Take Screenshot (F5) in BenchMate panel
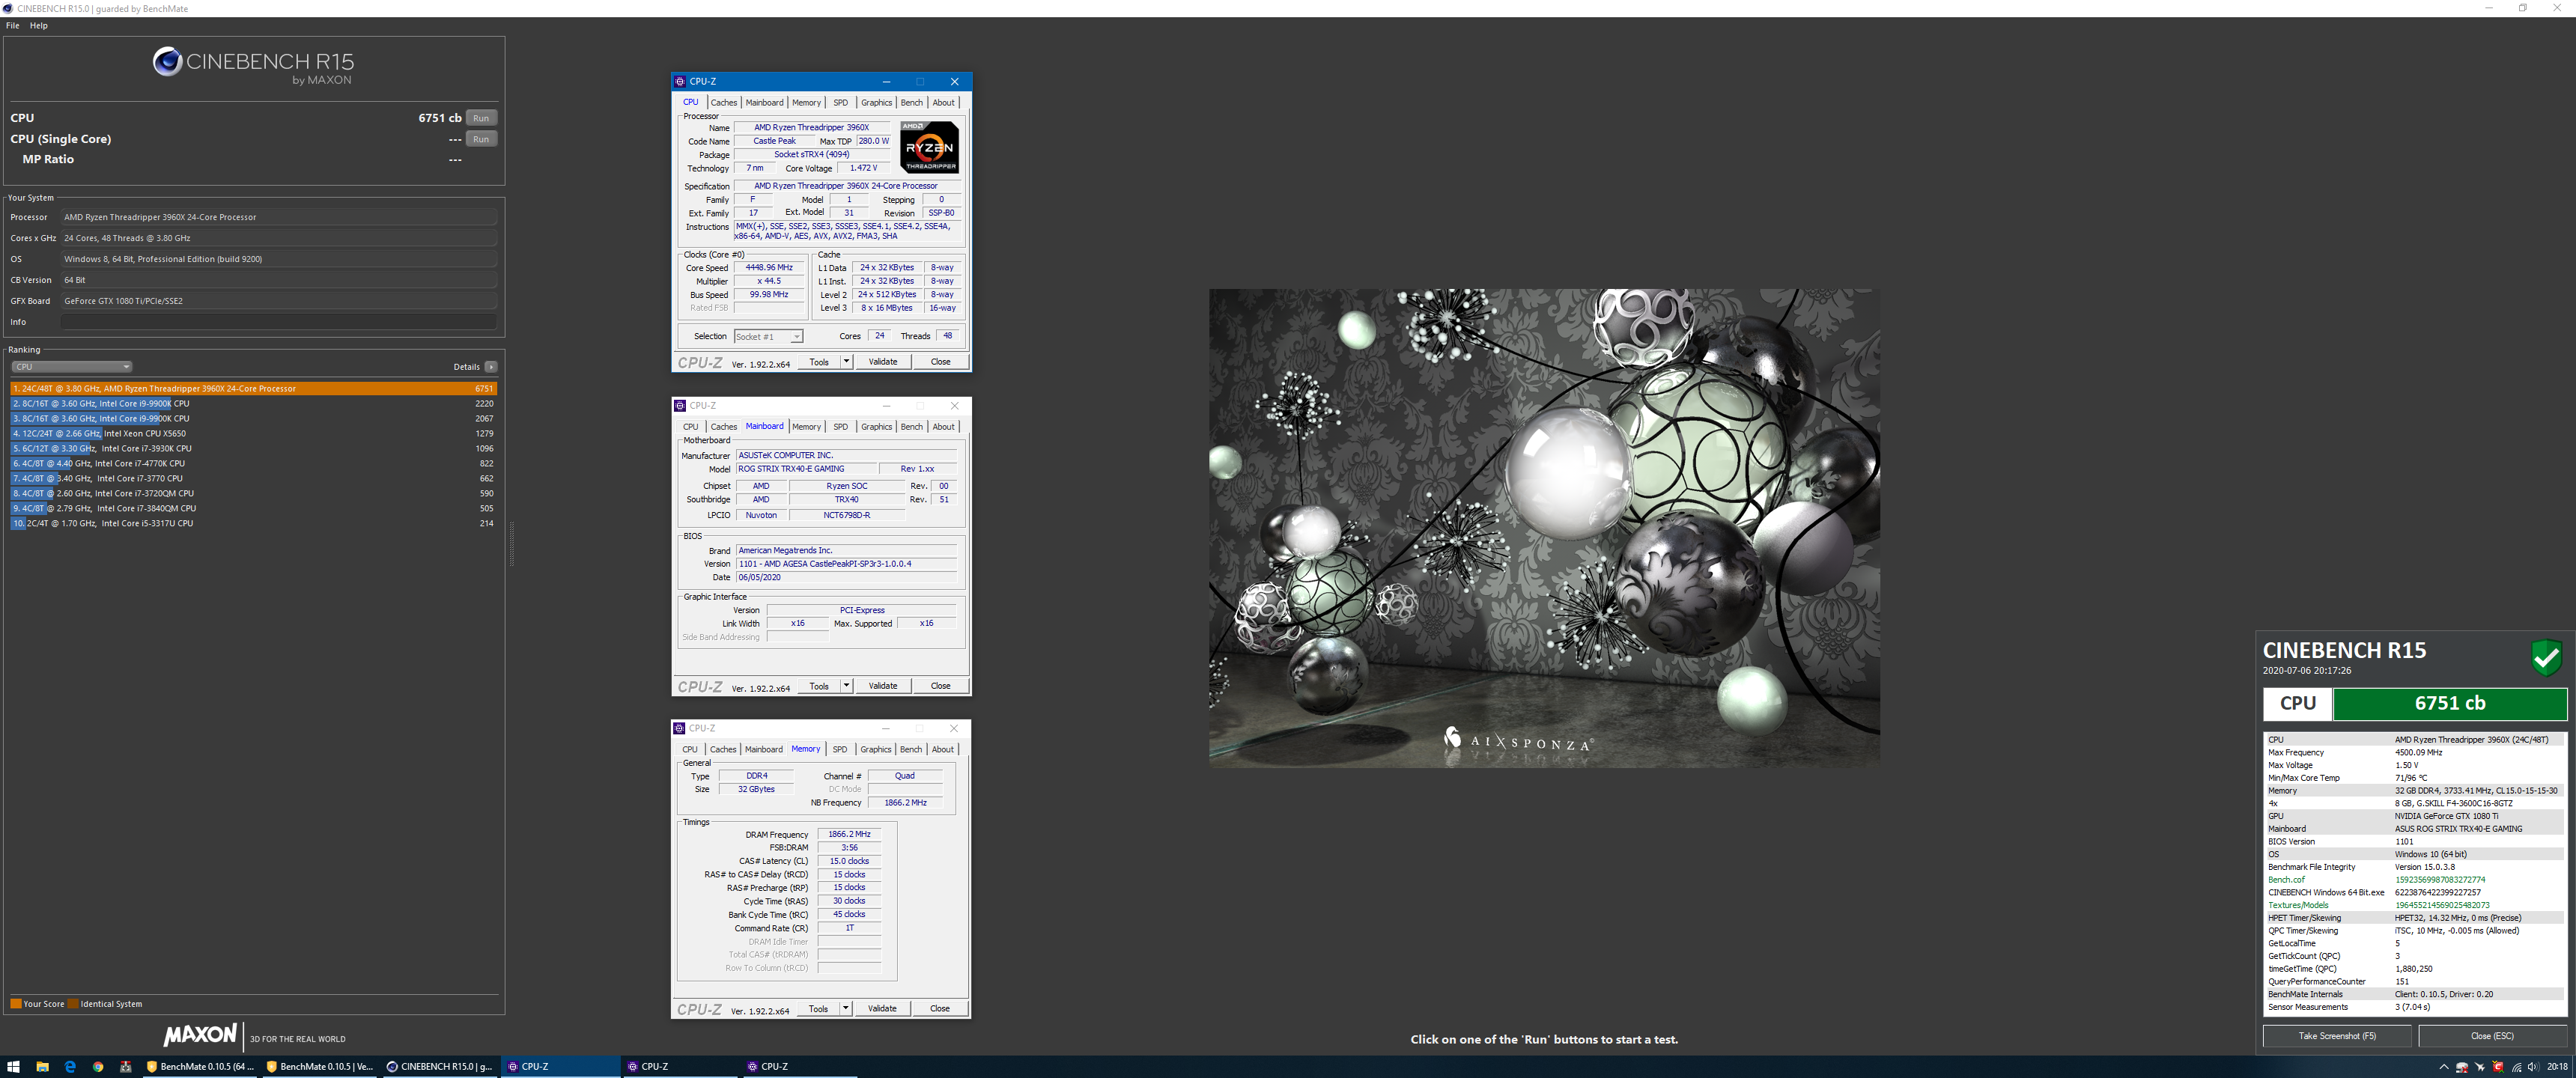 2338,1036
